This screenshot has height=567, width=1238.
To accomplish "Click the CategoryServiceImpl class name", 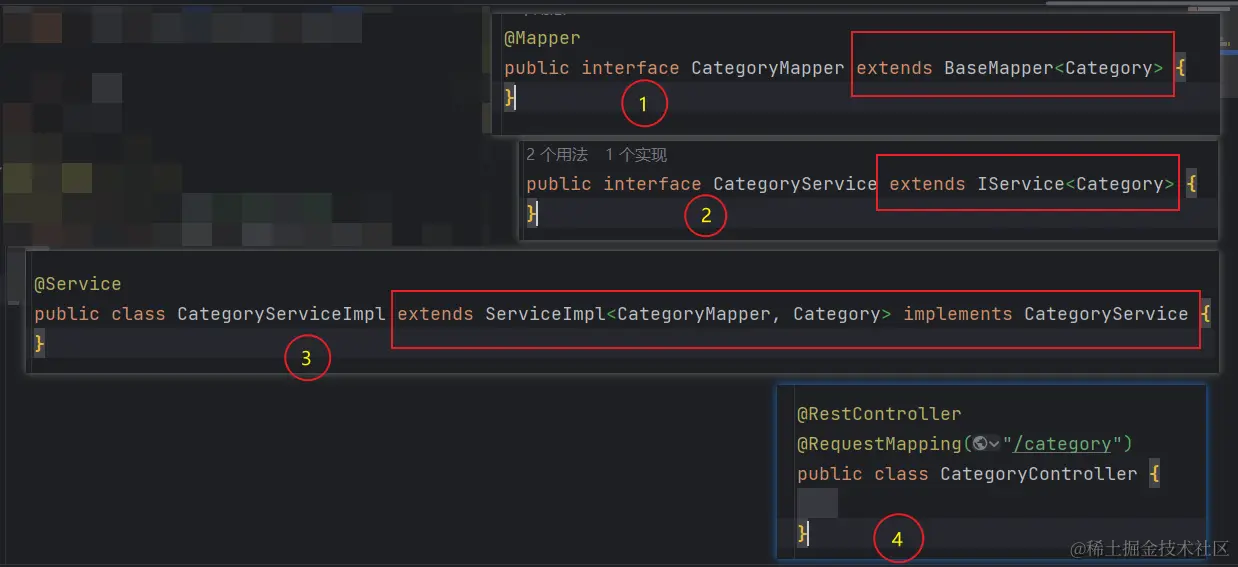I will tap(281, 314).
